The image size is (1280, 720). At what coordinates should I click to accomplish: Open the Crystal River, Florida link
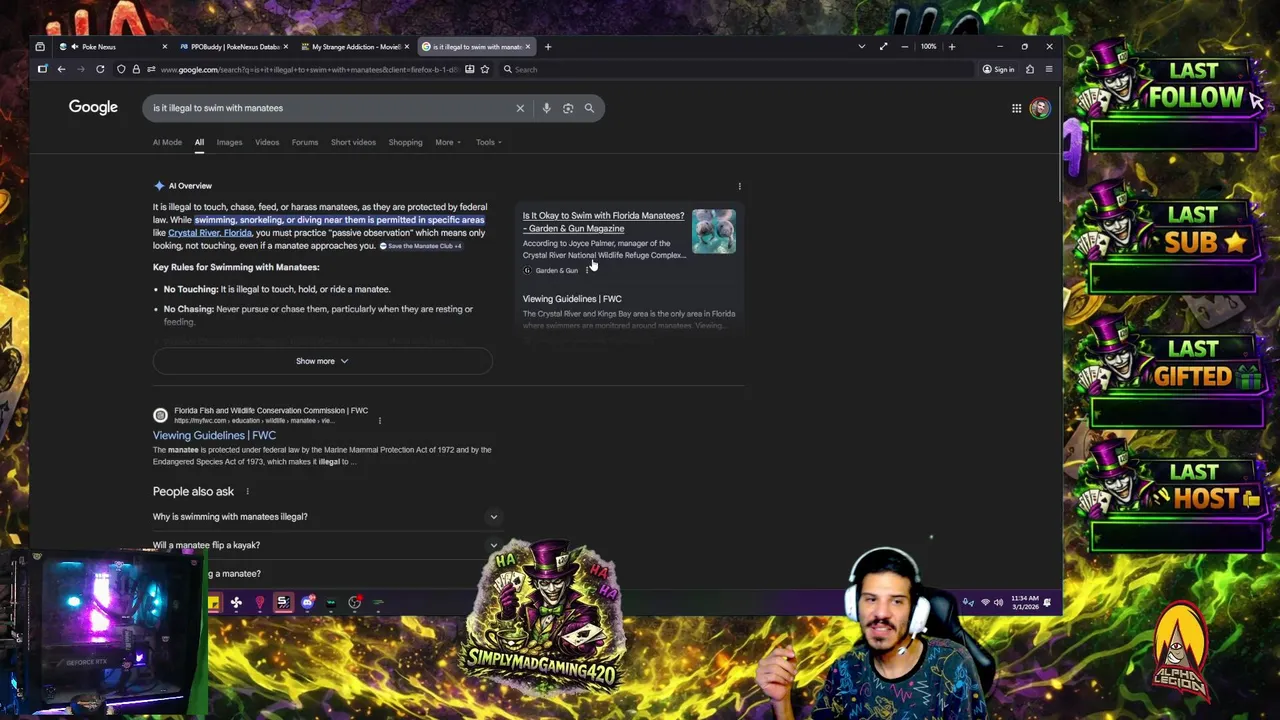tap(210, 233)
